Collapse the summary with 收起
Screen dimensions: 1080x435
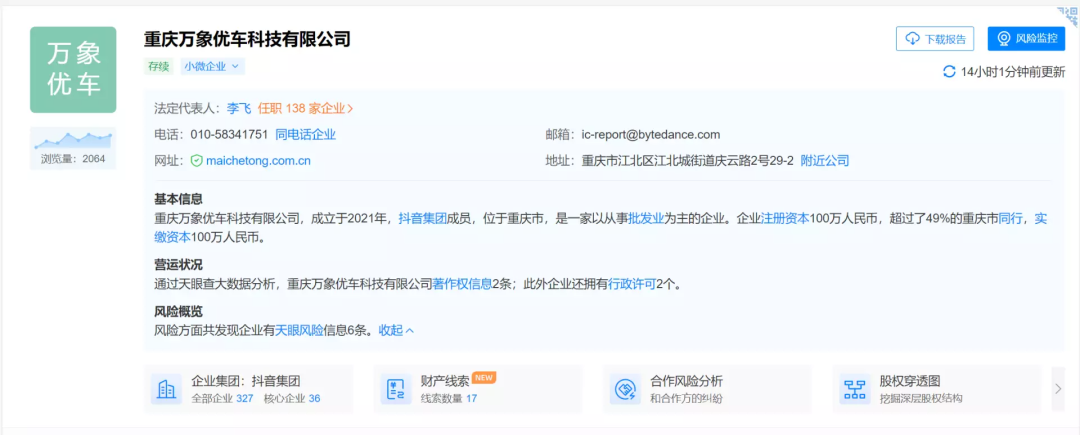click(x=396, y=330)
